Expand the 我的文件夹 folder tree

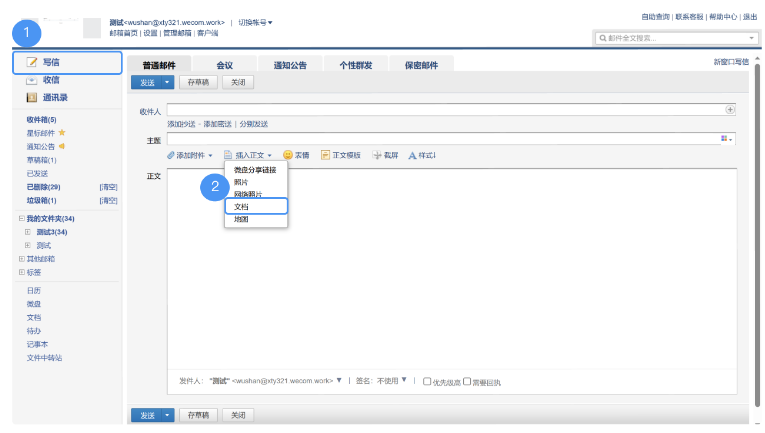21,218
